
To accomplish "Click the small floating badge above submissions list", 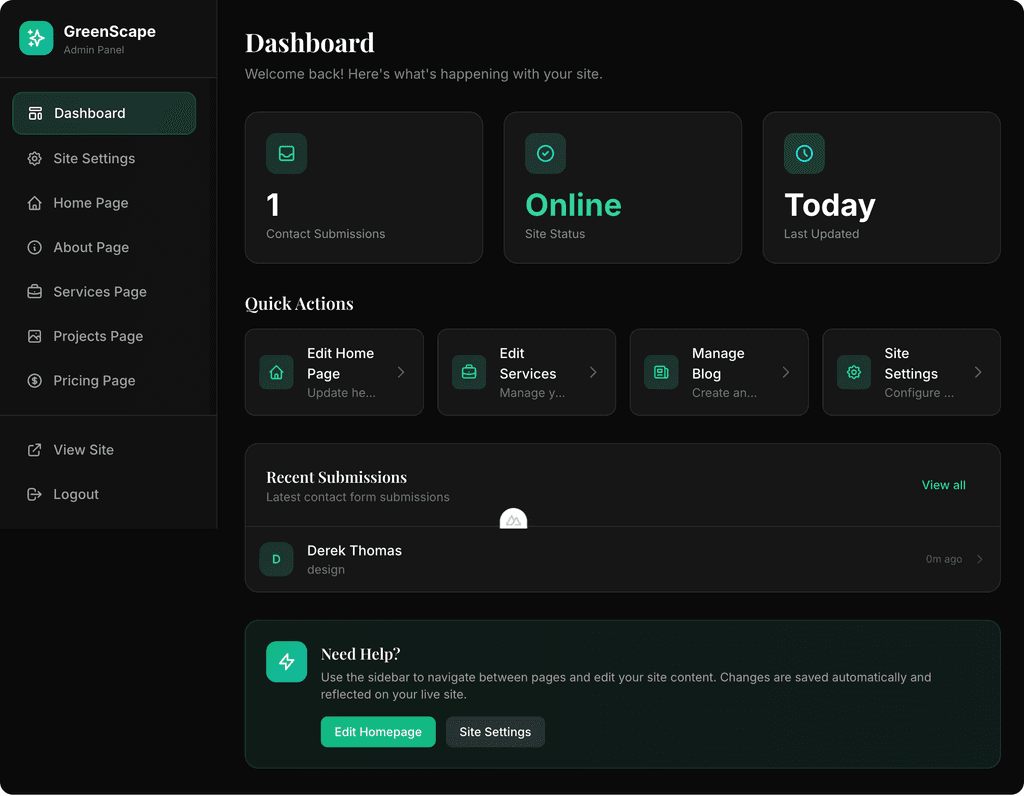I will 513,520.
